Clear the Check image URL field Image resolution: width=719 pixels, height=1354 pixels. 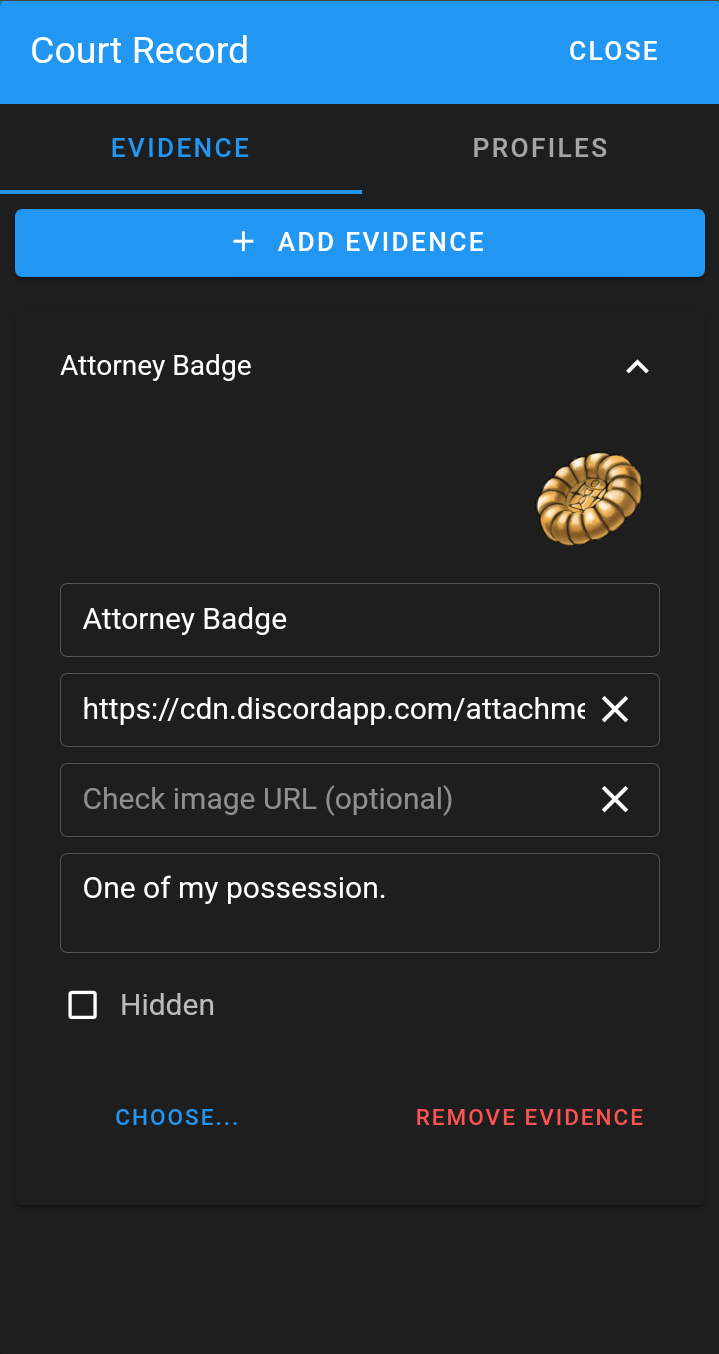point(614,800)
